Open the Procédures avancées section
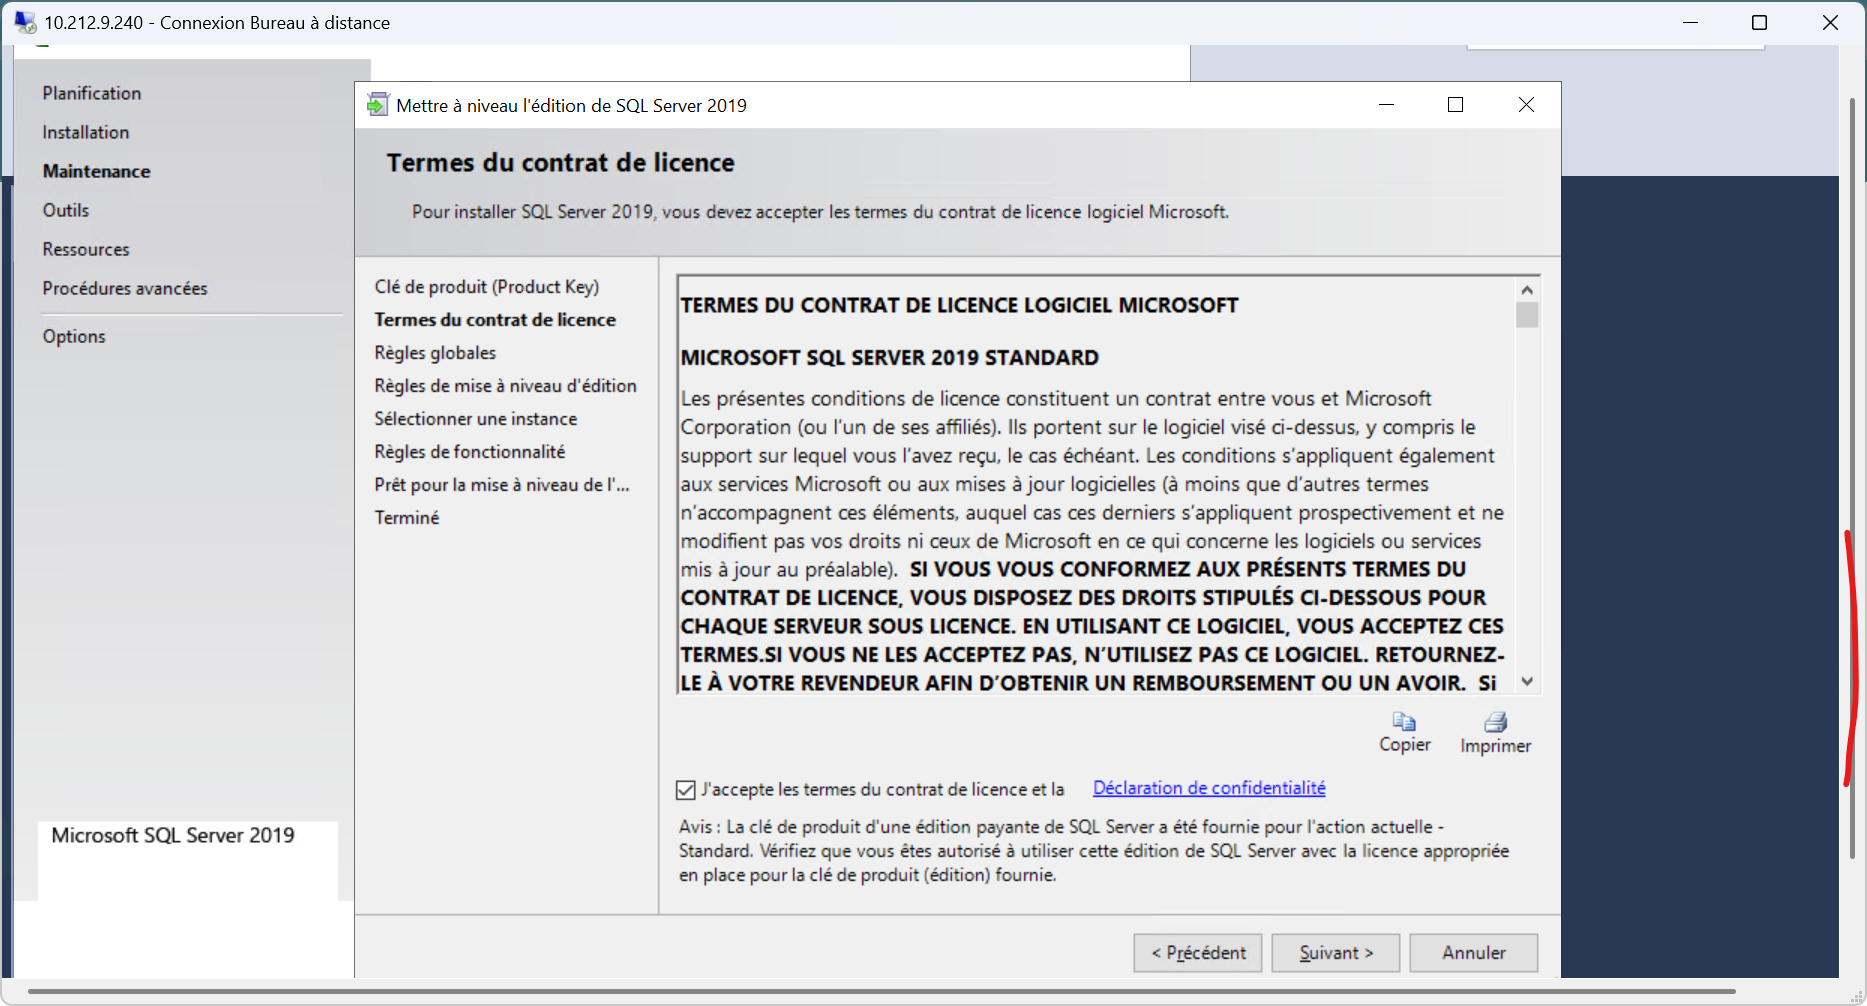 pos(125,288)
